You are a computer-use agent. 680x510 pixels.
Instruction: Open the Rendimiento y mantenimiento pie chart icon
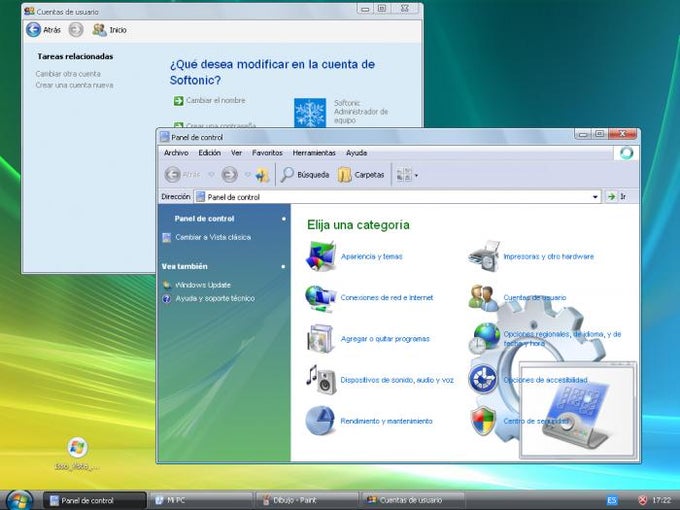pyautogui.click(x=320, y=421)
